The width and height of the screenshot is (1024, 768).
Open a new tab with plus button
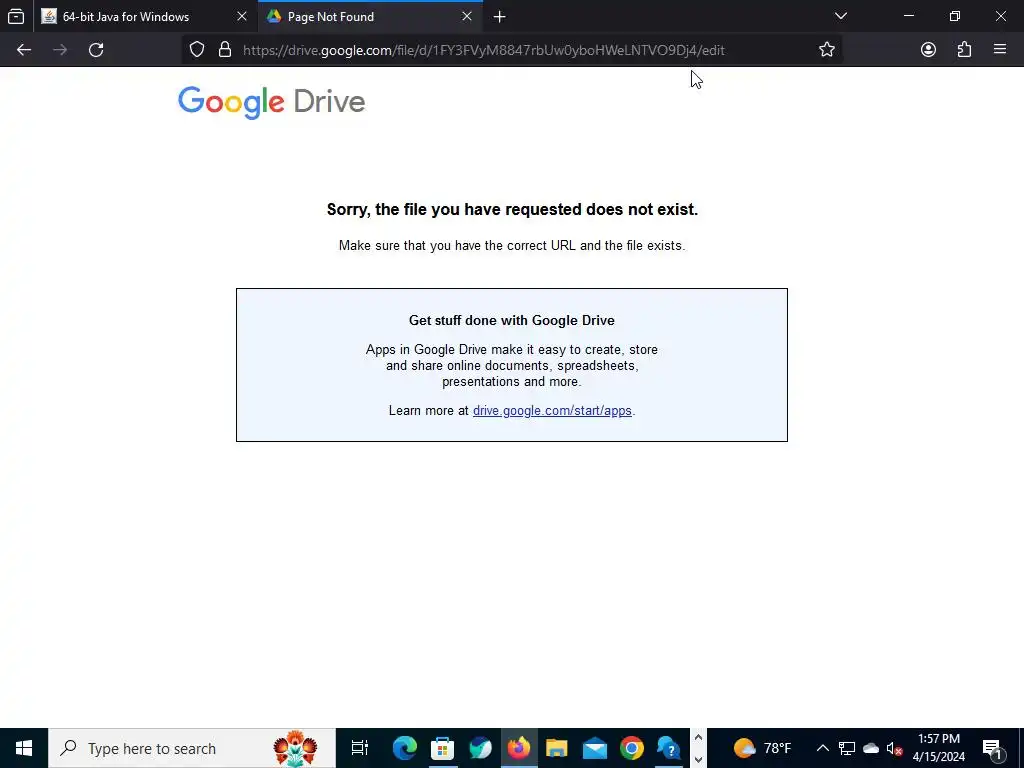(x=500, y=17)
